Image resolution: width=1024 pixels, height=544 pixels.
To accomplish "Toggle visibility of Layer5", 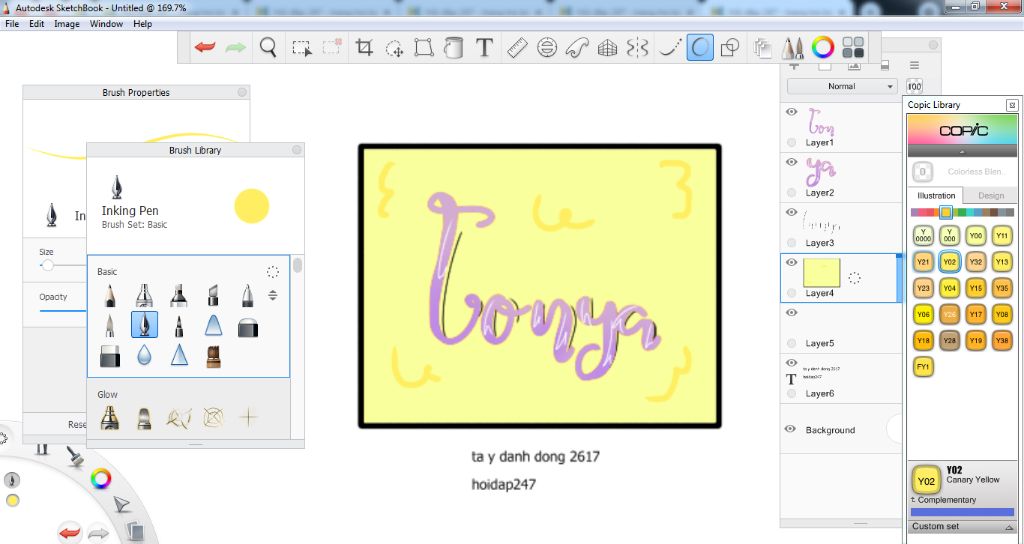I will coord(792,313).
